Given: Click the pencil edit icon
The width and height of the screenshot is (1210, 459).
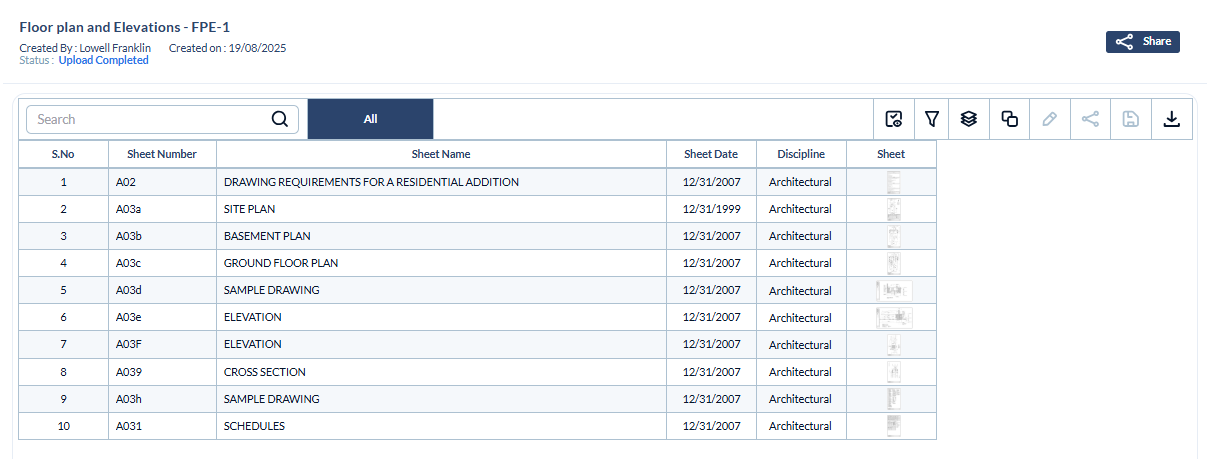Looking at the screenshot, I should (1049, 119).
